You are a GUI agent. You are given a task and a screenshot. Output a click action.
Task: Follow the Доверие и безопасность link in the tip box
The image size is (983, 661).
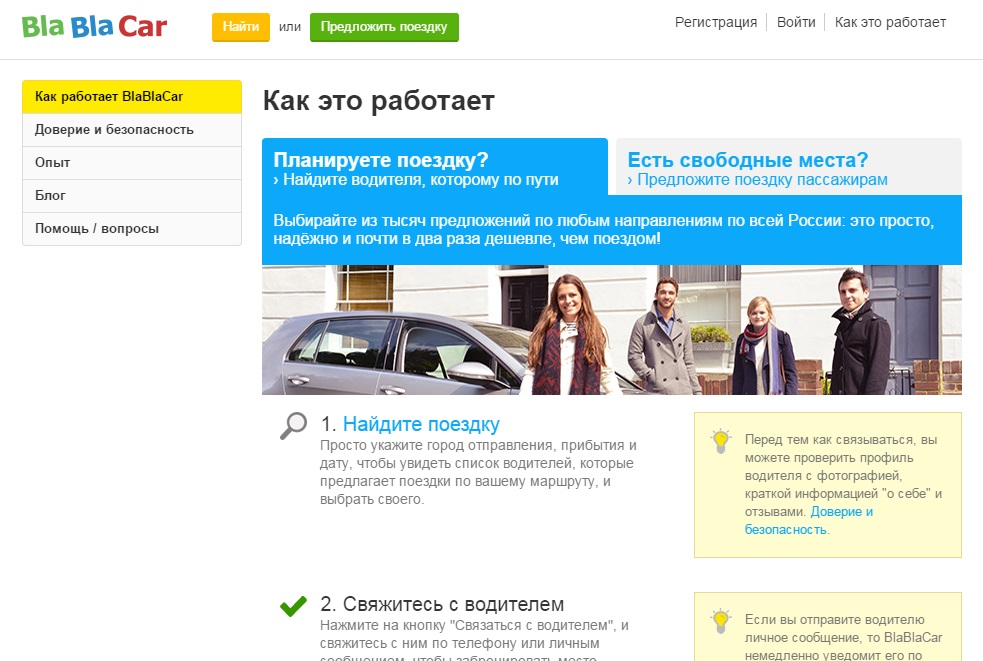(x=809, y=521)
